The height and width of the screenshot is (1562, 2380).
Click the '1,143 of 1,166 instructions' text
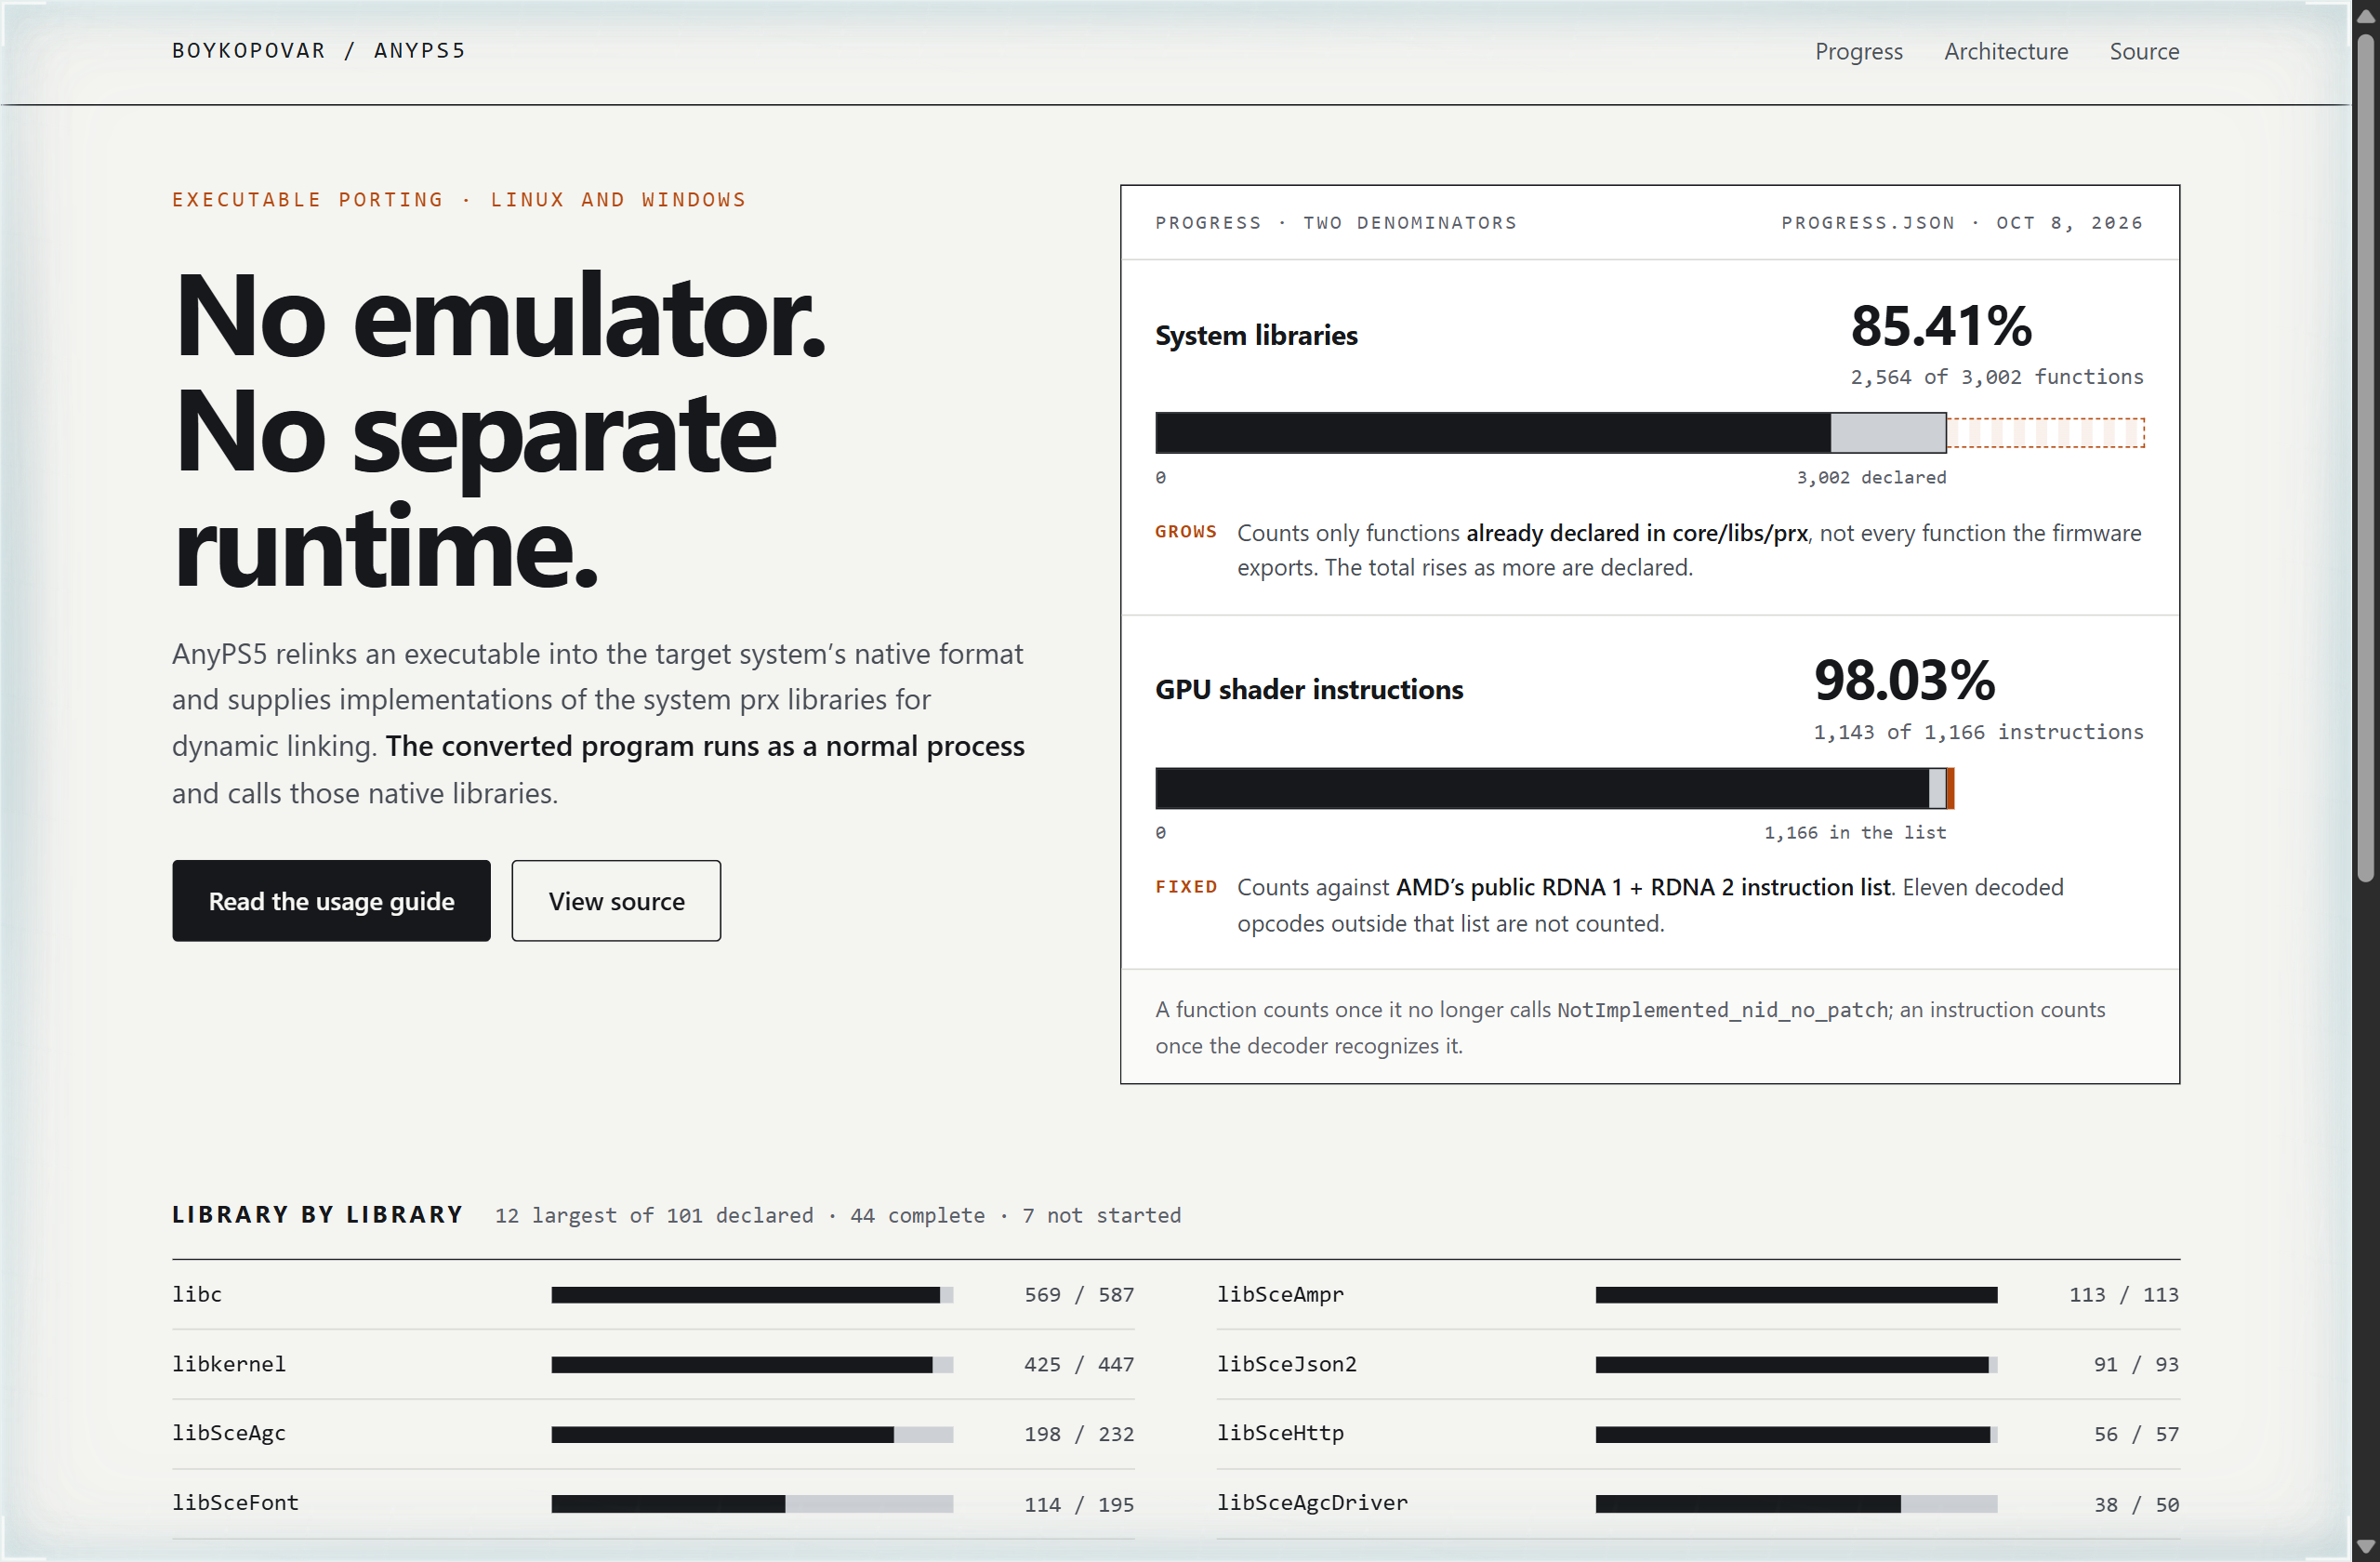1978,732
